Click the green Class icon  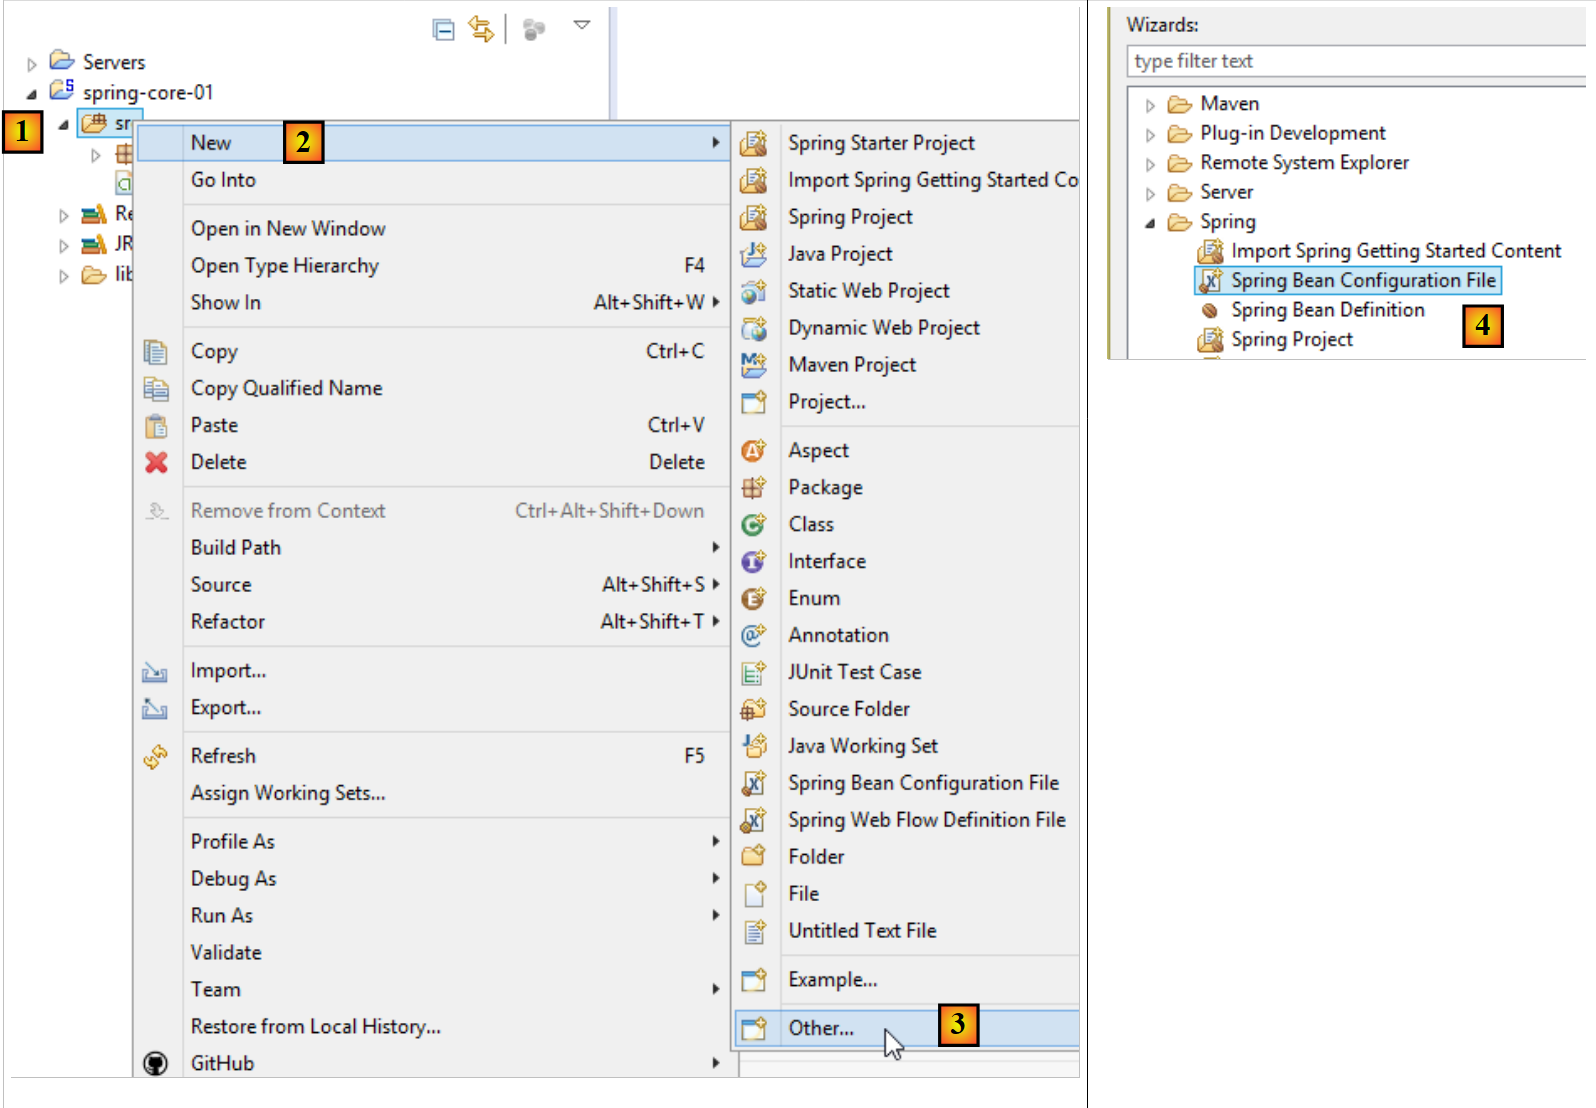[x=754, y=524]
